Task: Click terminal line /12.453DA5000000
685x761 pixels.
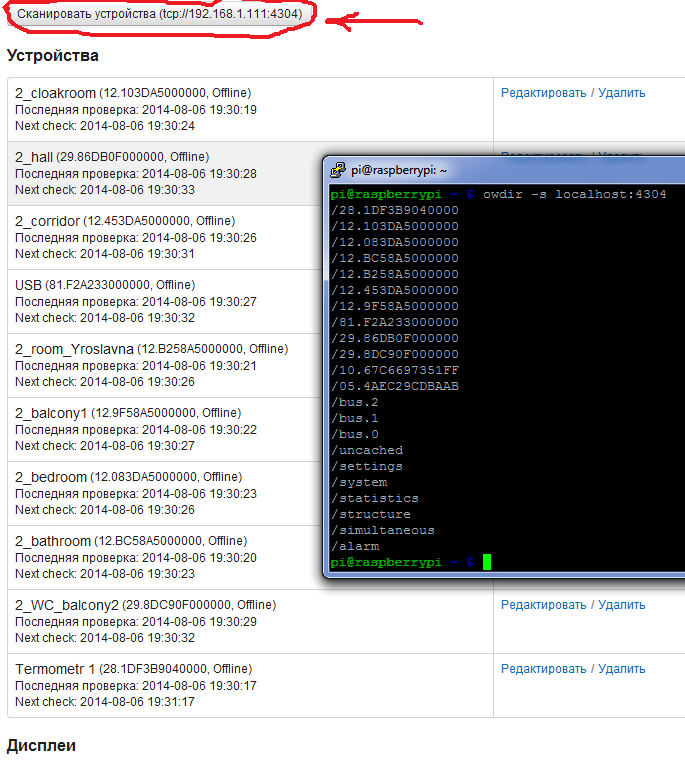Action: 395,290
